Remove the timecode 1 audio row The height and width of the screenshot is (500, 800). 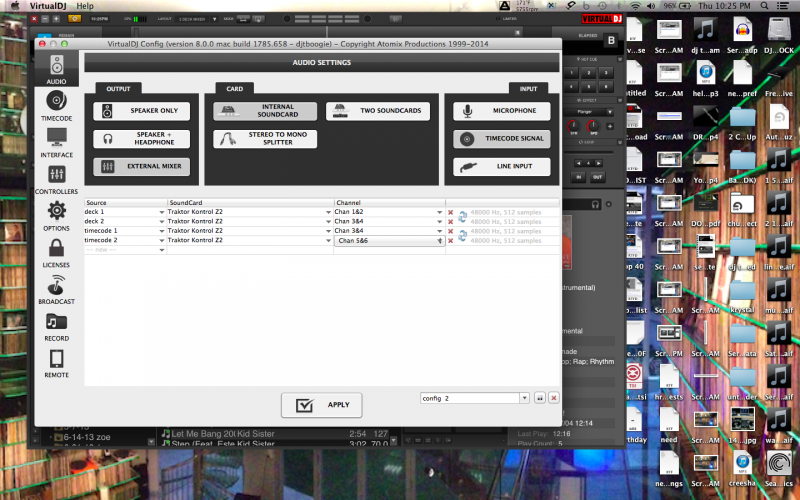pyautogui.click(x=451, y=231)
